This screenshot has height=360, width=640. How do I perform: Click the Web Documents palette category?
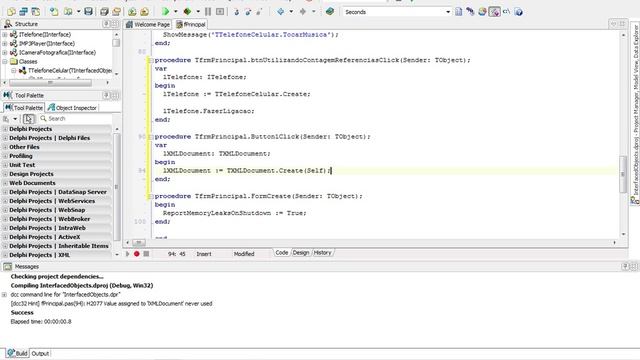click(56, 183)
